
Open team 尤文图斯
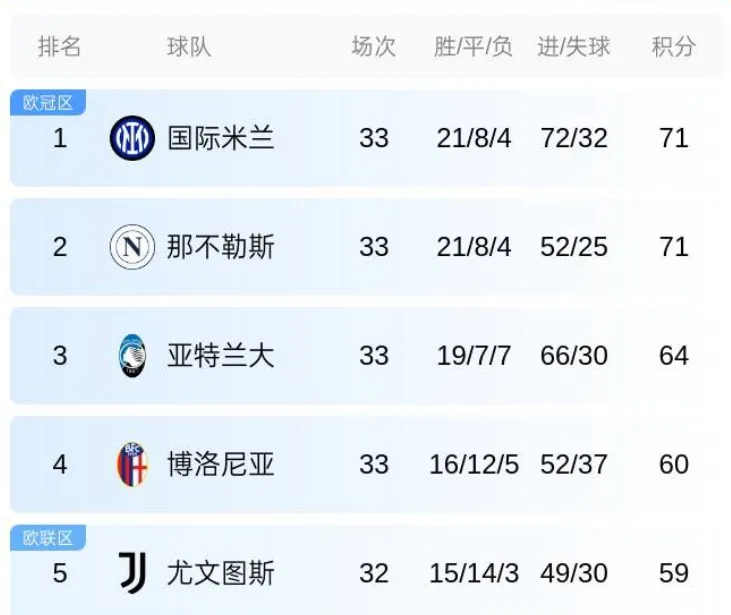[x=221, y=573]
